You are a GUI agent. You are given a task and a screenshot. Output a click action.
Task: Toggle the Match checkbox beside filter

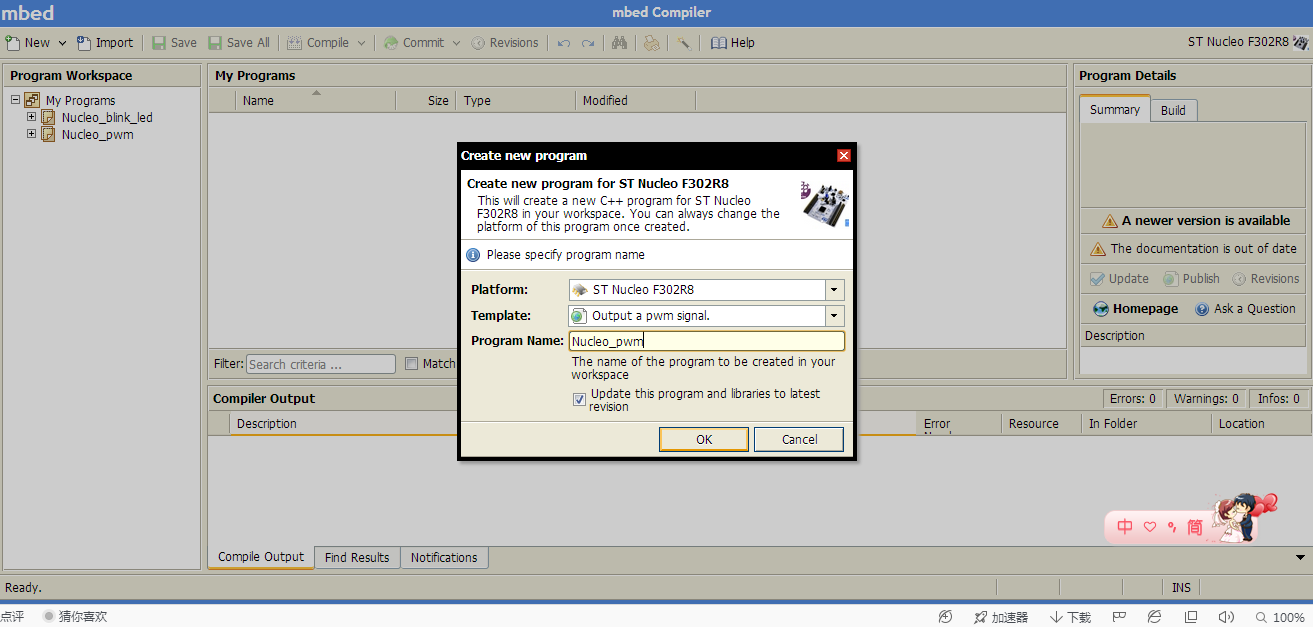(411, 364)
